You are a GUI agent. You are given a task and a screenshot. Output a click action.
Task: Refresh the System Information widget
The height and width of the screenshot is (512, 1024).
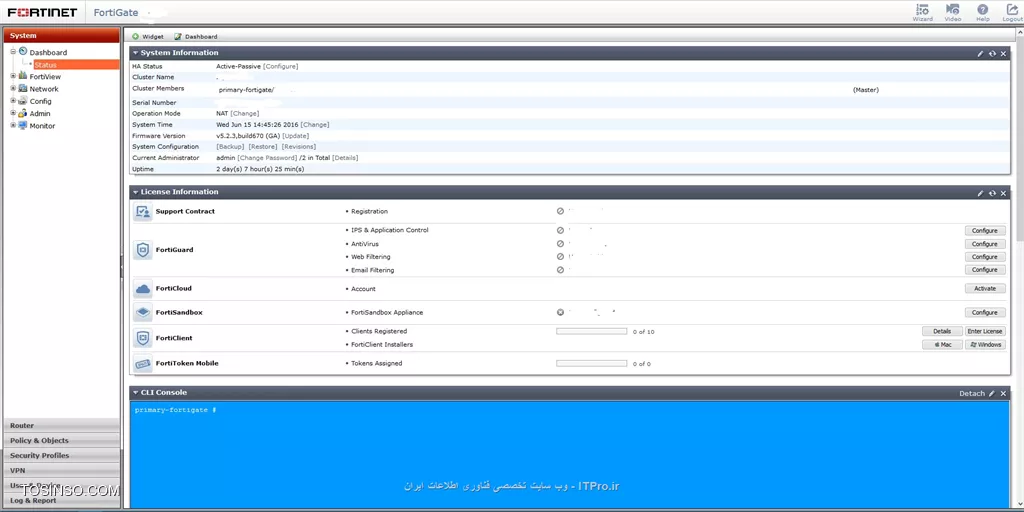(992, 54)
